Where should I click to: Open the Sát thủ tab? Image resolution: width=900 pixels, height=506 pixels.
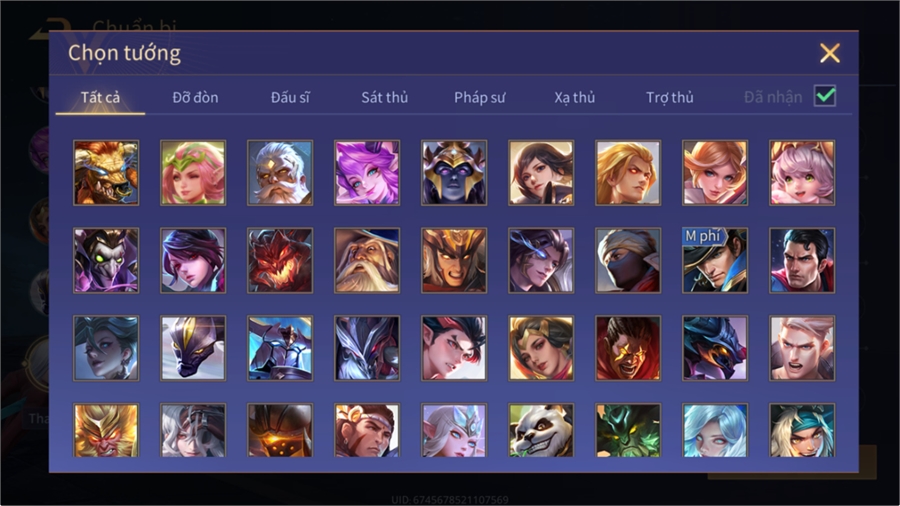pos(385,98)
